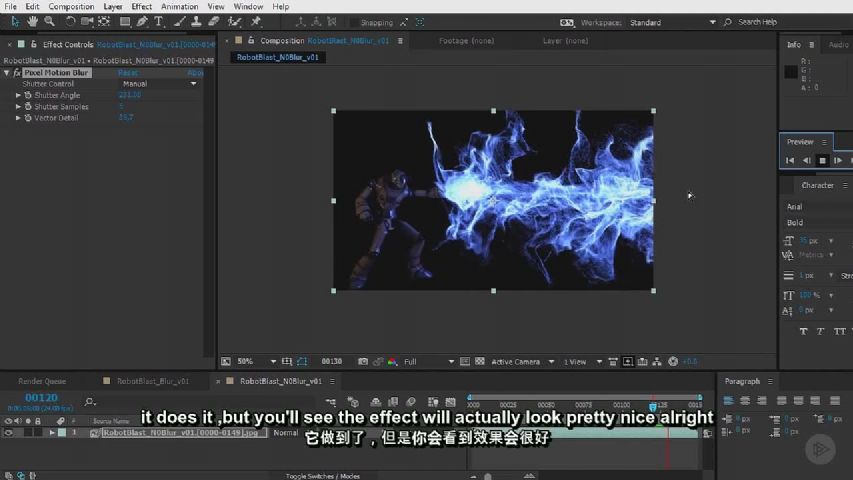
Task: Select the Zoom magnifier tool
Action: [50, 22]
